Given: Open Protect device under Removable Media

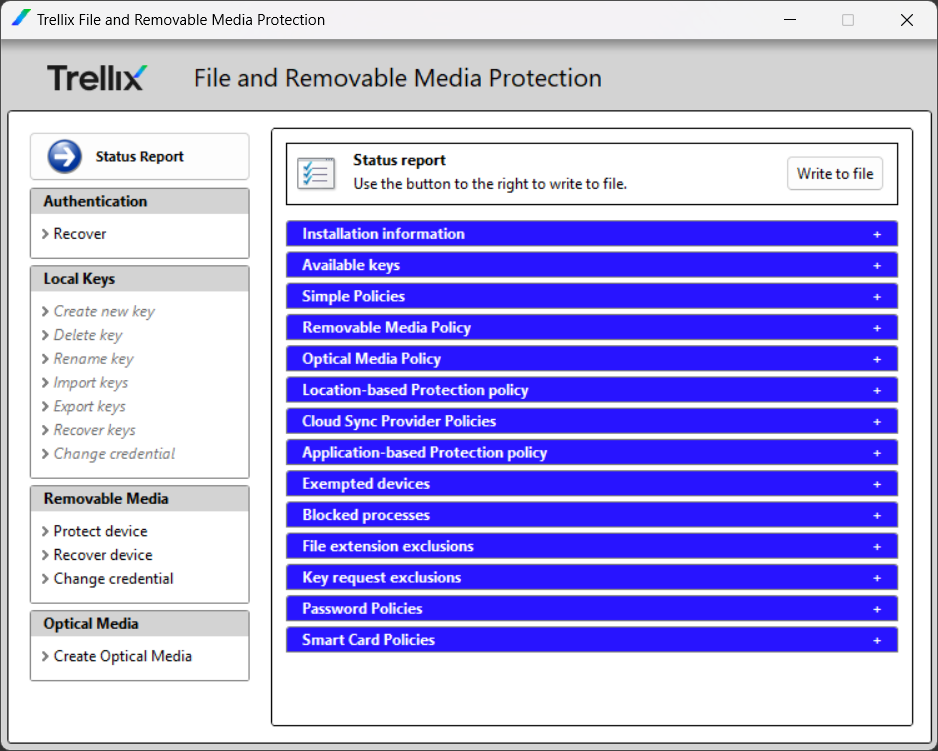Looking at the screenshot, I should coord(100,531).
